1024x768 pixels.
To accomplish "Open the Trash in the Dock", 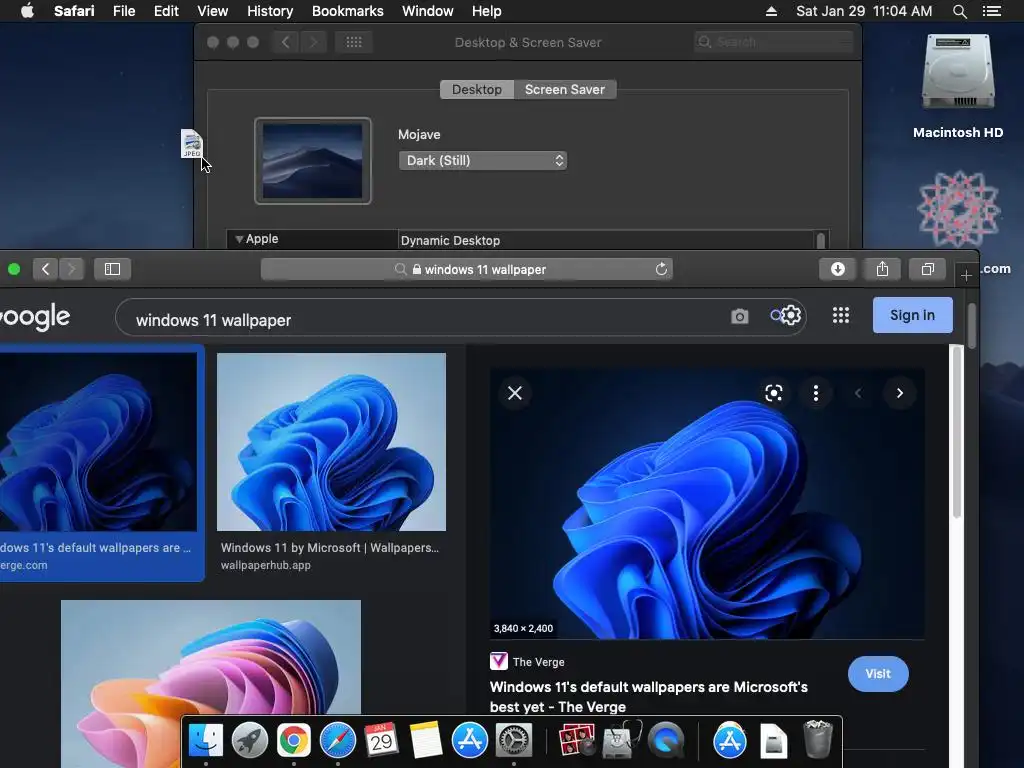I will click(818, 739).
